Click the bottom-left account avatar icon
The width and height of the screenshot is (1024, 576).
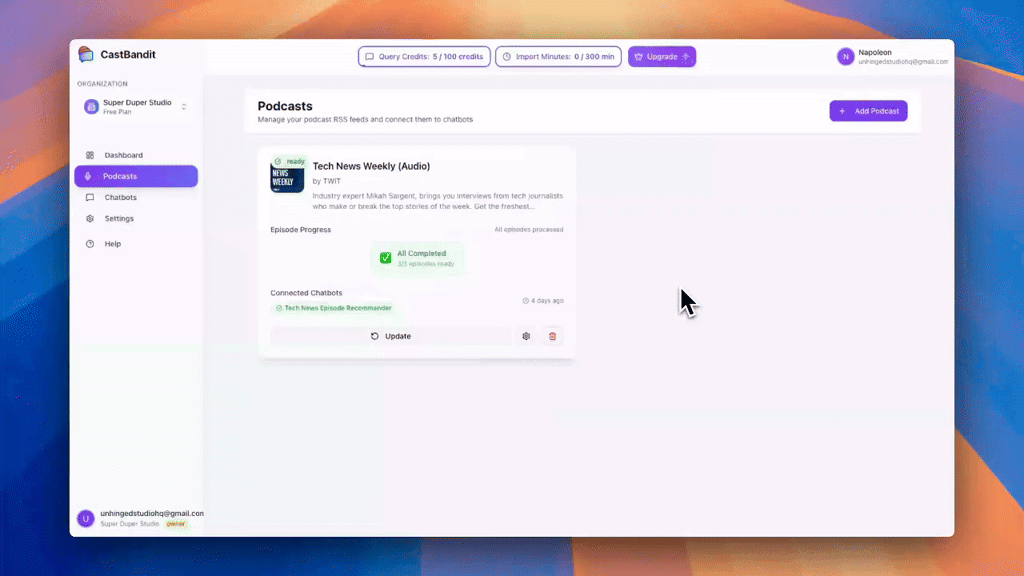[86, 518]
